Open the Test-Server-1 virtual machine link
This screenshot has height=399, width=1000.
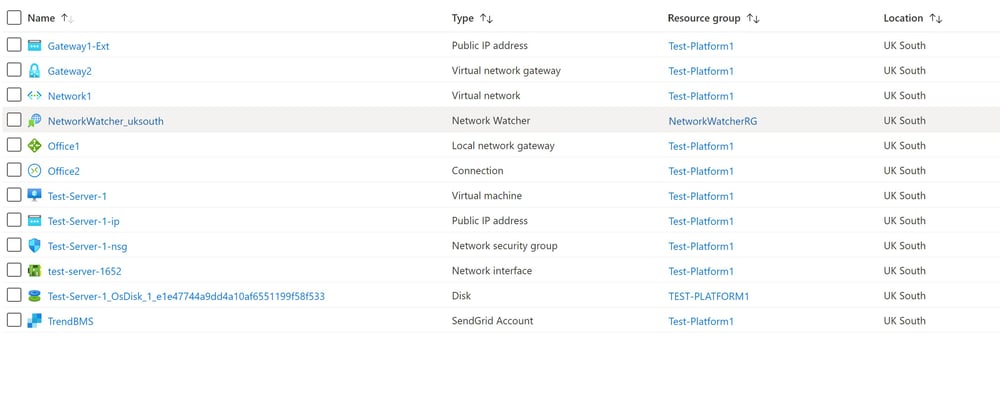[77, 196]
